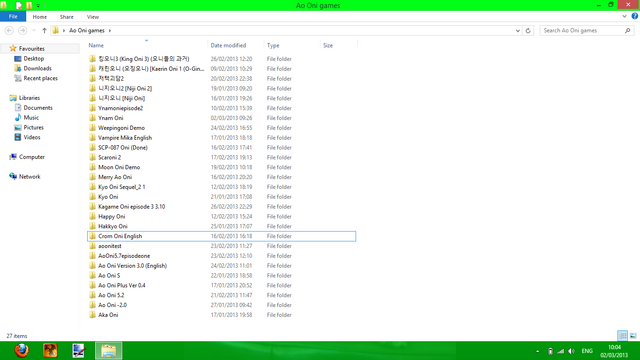Click the taskbar clock and date
This screenshot has height=360, width=640.
[614, 351]
